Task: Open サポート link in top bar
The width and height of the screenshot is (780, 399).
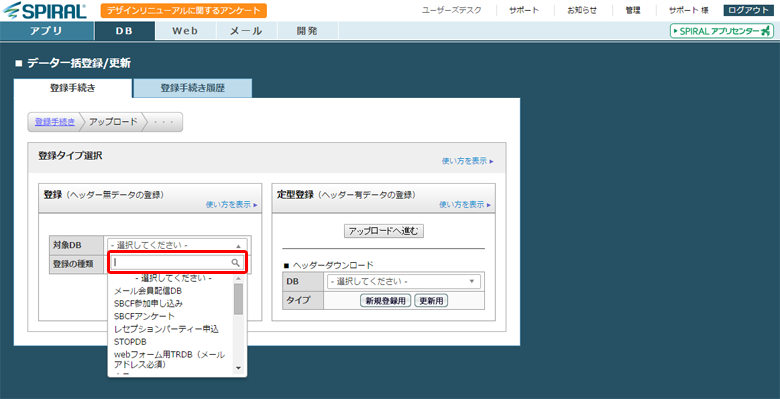Action: click(x=524, y=10)
